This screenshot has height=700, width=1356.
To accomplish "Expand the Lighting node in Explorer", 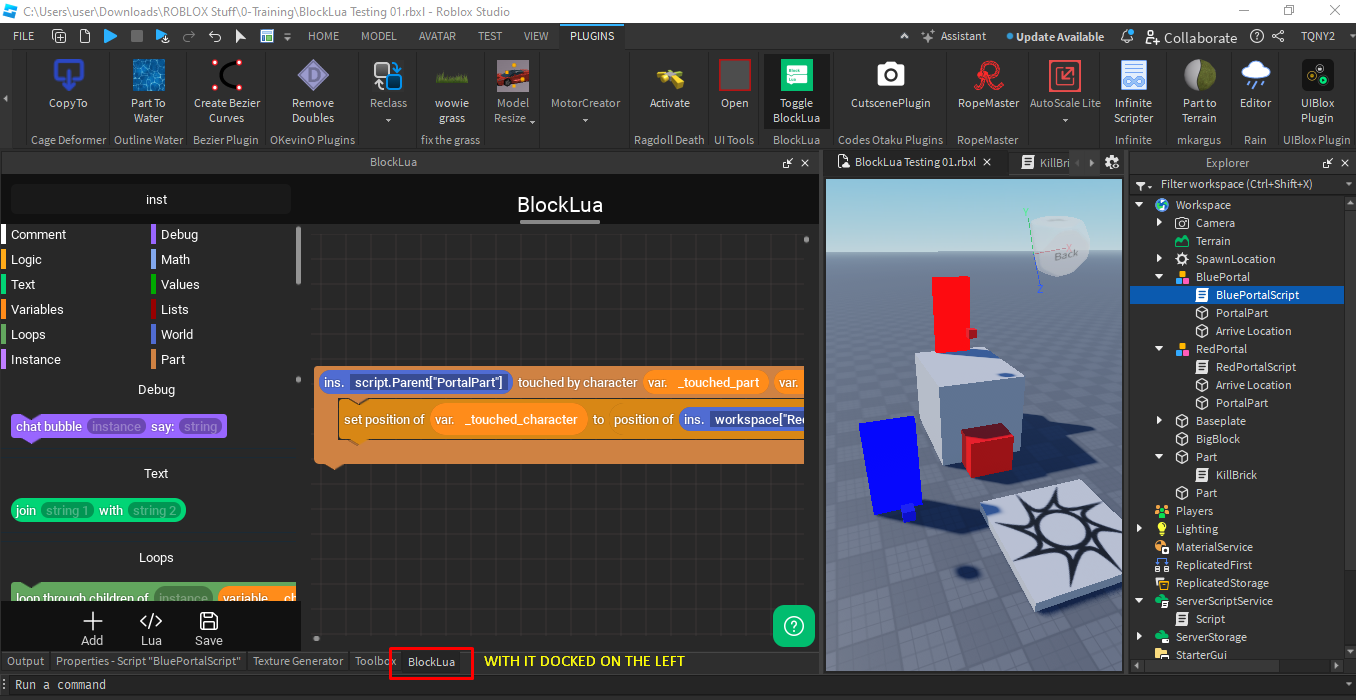I will pyautogui.click(x=1140, y=528).
